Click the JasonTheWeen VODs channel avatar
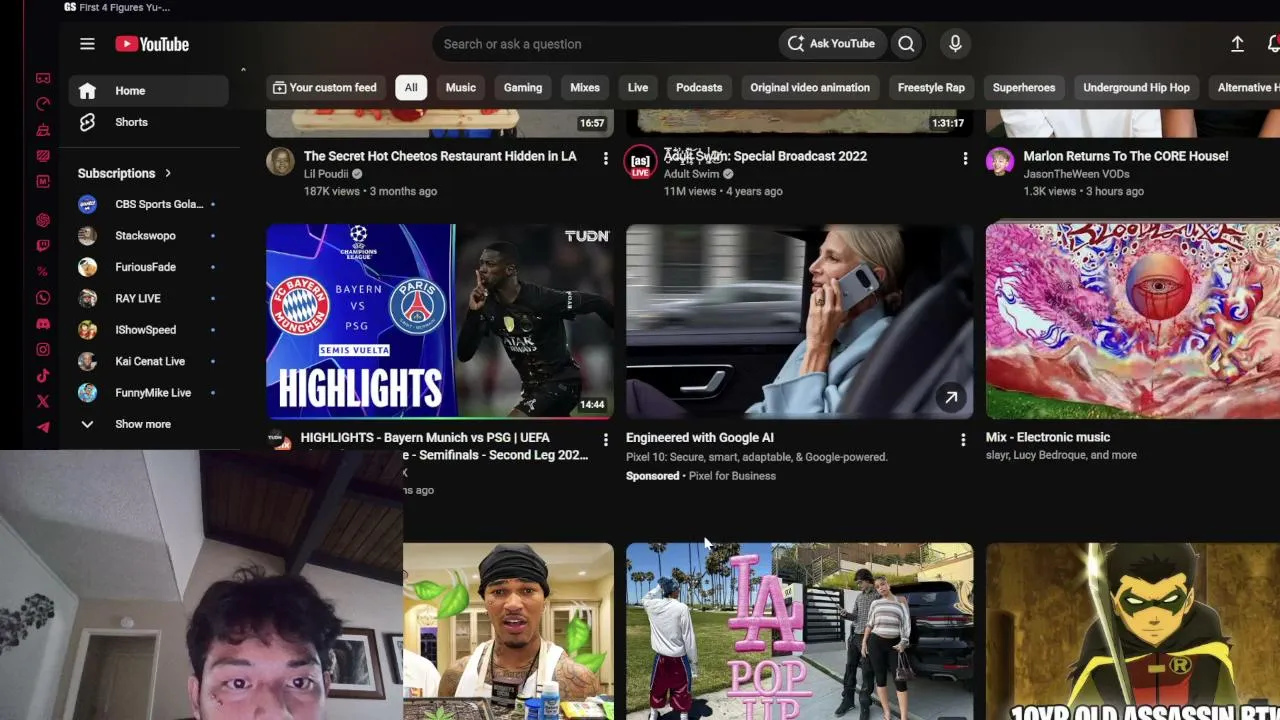1280x720 pixels. pyautogui.click(x=1000, y=161)
